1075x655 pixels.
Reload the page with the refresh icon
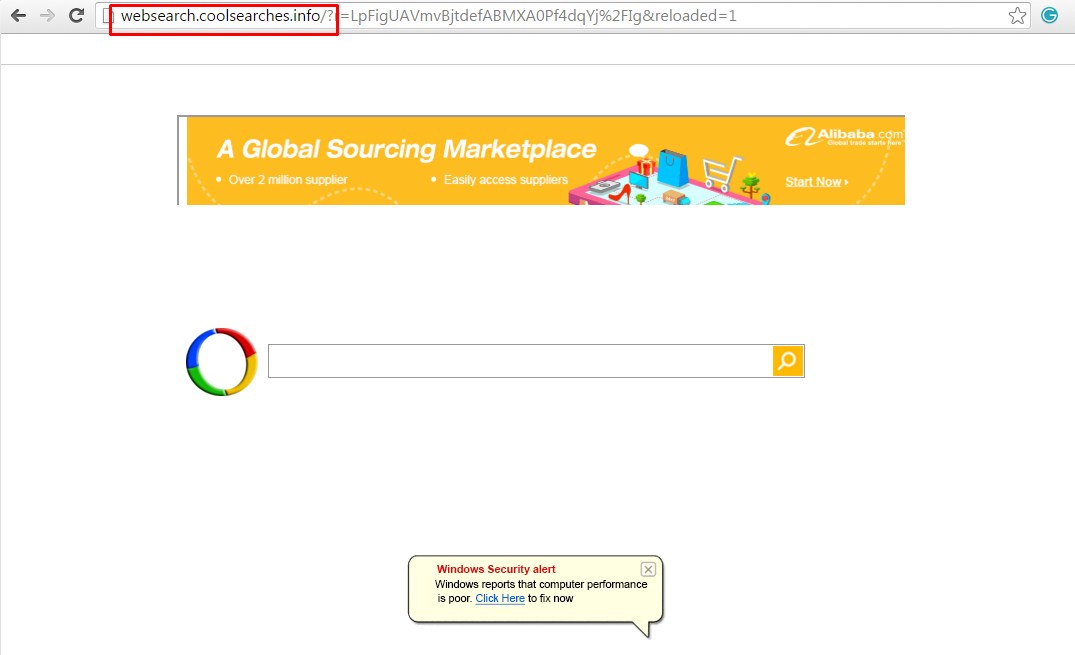point(76,15)
